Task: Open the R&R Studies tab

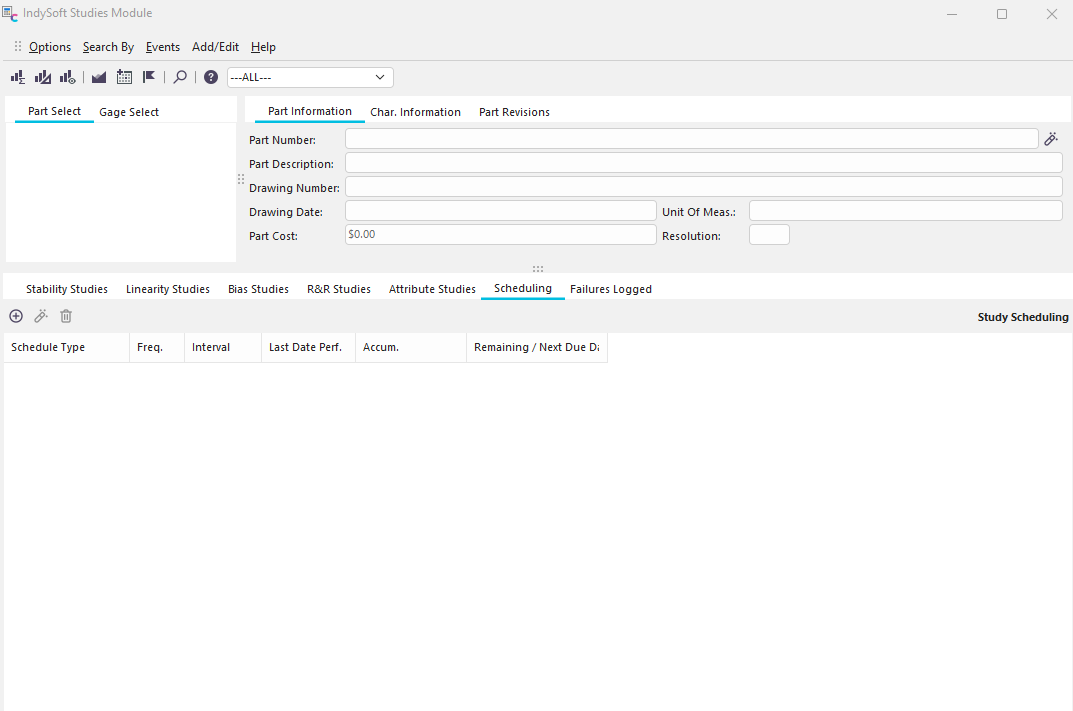Action: coord(338,289)
